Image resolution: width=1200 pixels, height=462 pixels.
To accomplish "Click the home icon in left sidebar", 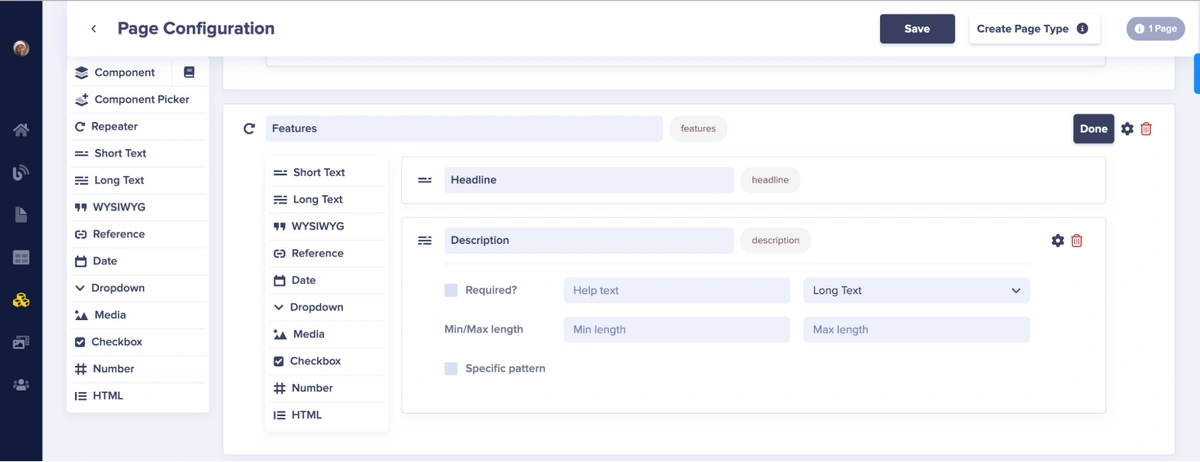I will 21,130.
